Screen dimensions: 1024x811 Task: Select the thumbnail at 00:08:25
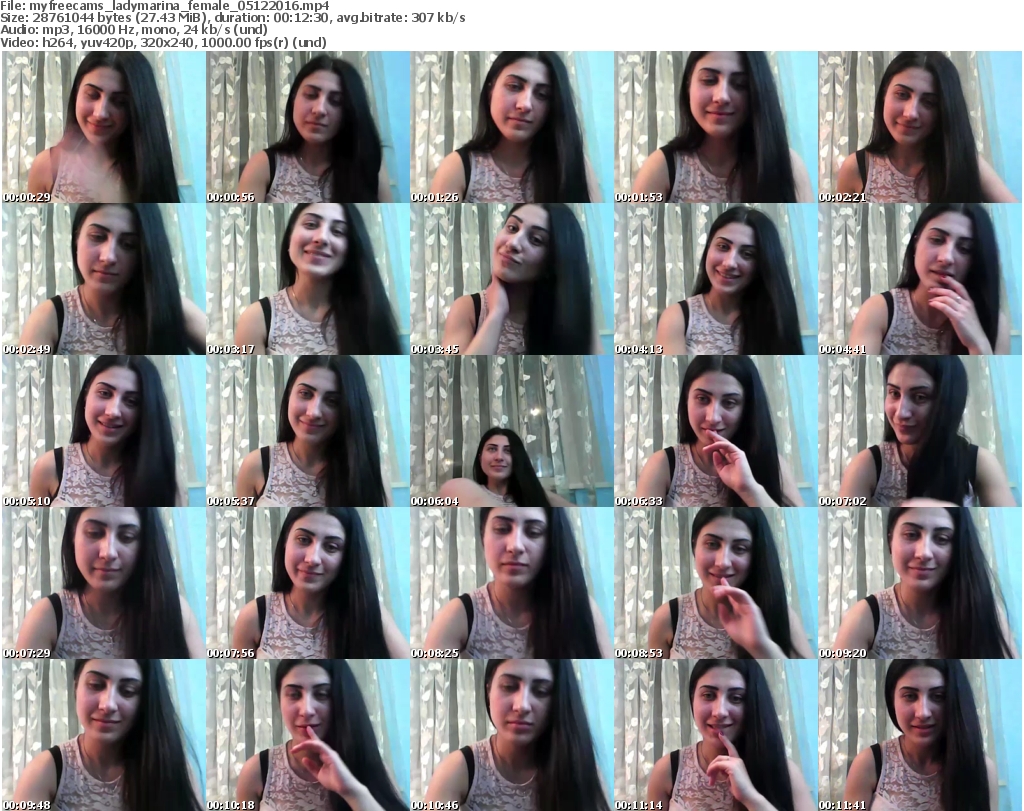(x=511, y=583)
